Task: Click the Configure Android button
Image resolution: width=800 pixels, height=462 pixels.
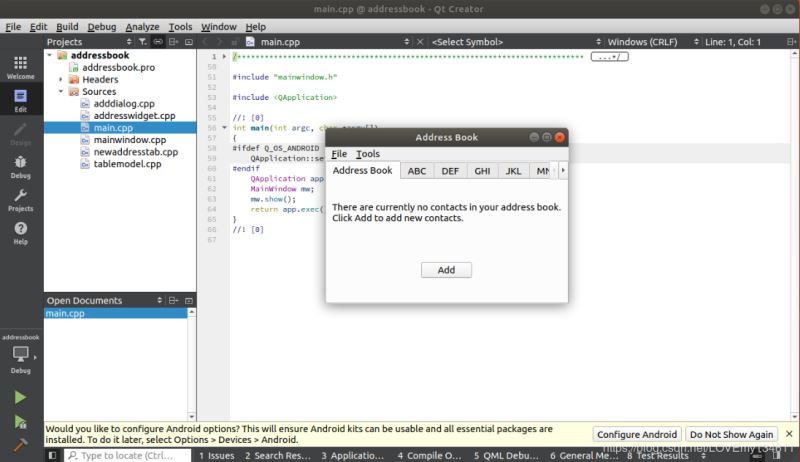Action: pyautogui.click(x=635, y=434)
